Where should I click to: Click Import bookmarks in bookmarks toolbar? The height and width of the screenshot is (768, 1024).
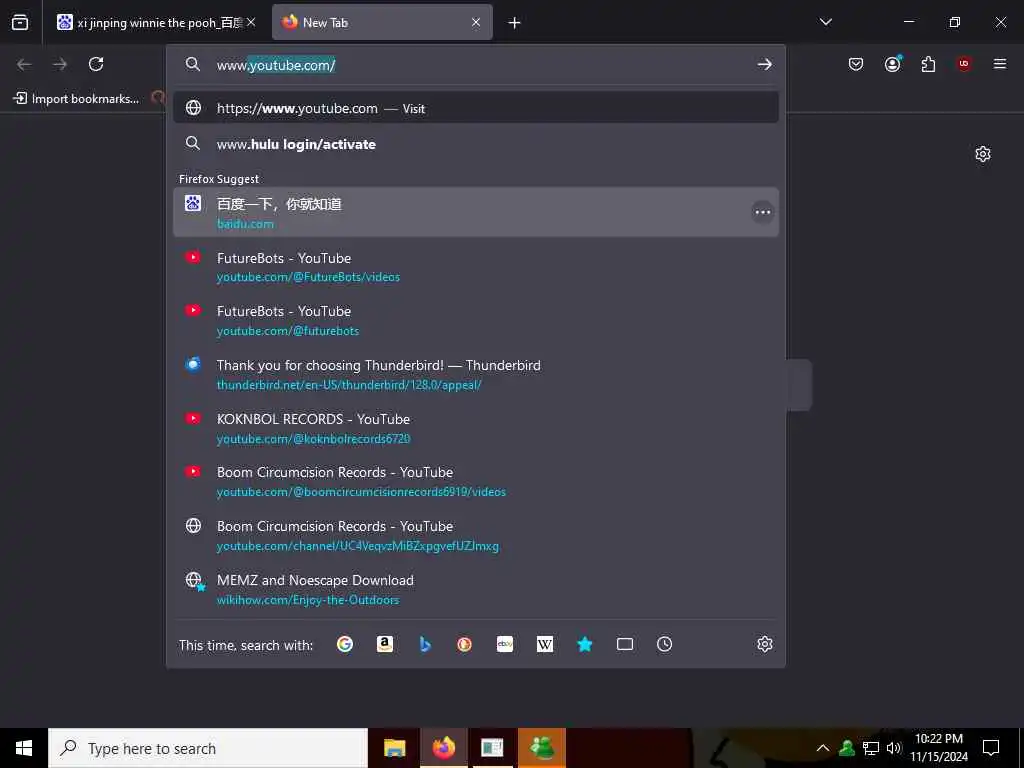pyautogui.click(x=76, y=99)
